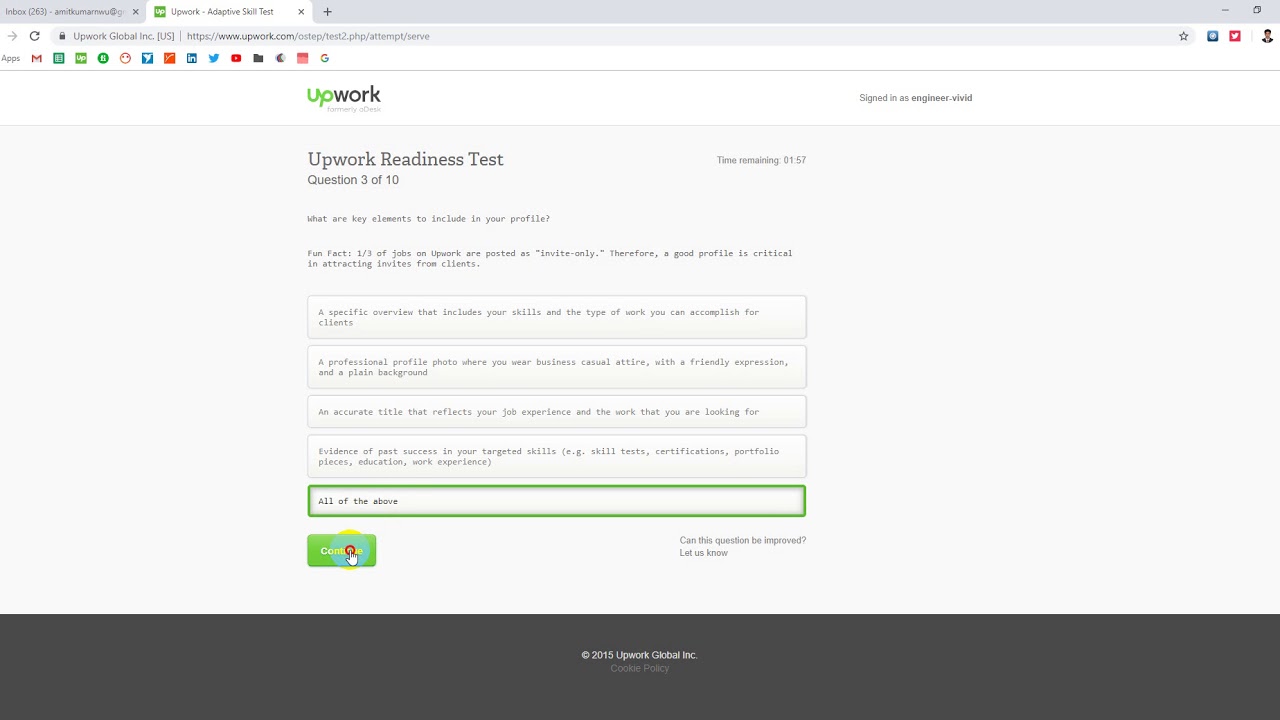Switch to the Inbox (263) Gmail tab
Image resolution: width=1280 pixels, height=720 pixels.
tap(65, 12)
